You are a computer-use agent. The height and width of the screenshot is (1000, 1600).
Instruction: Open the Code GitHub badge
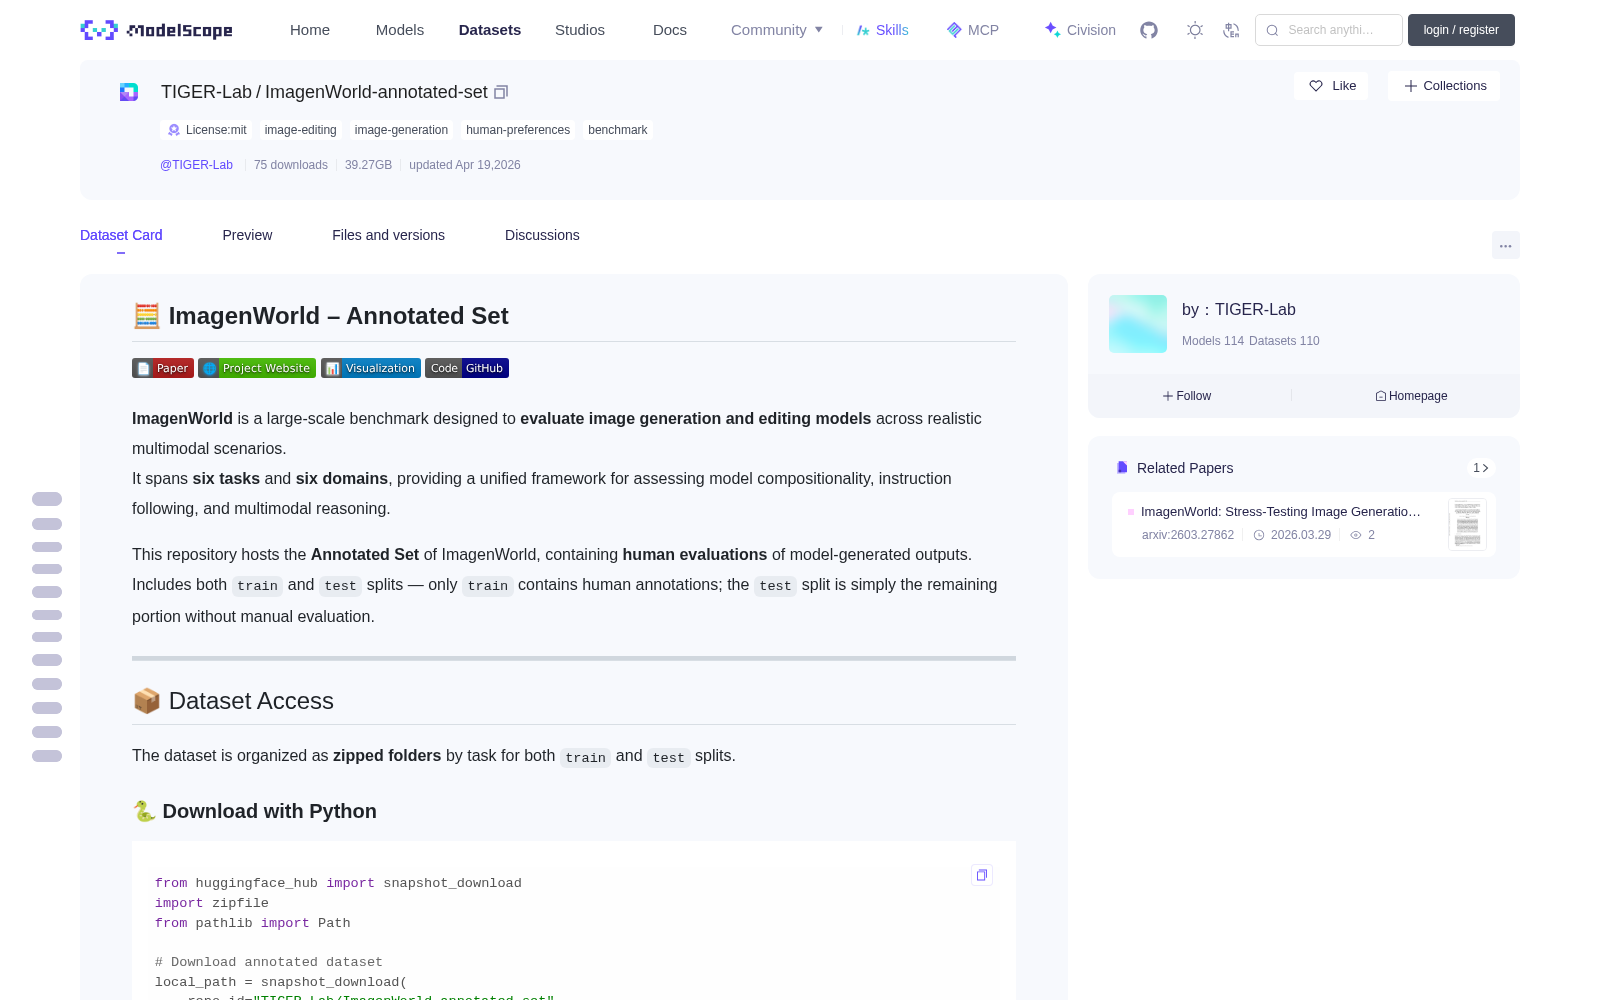pos(467,368)
